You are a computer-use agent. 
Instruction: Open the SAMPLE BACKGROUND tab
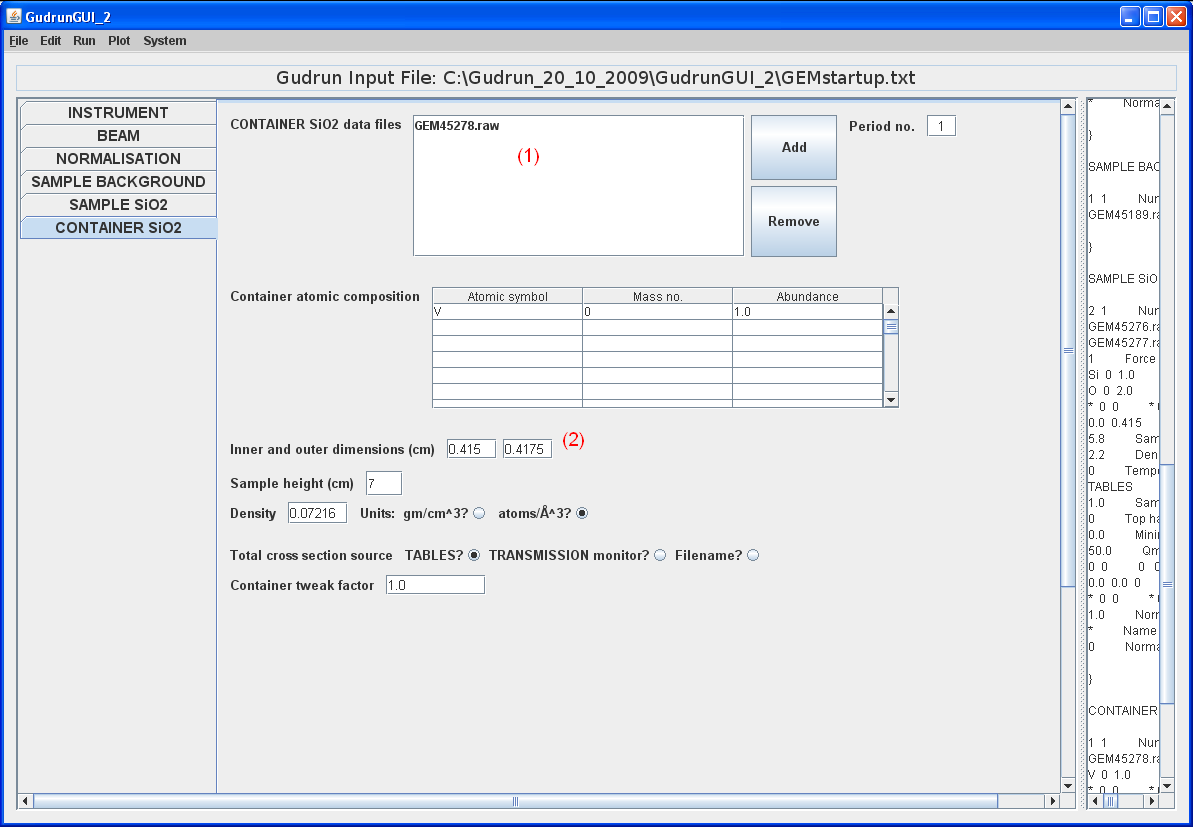[118, 182]
